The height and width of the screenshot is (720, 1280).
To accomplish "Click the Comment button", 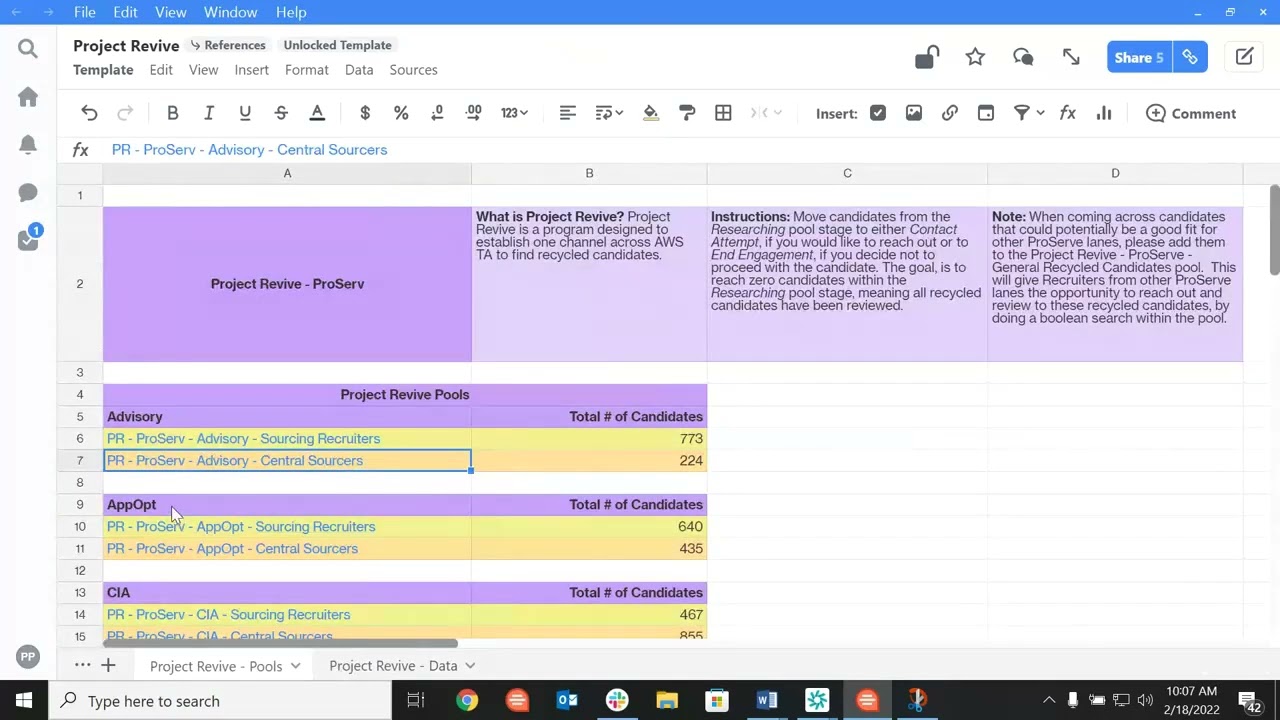I will tap(1191, 113).
